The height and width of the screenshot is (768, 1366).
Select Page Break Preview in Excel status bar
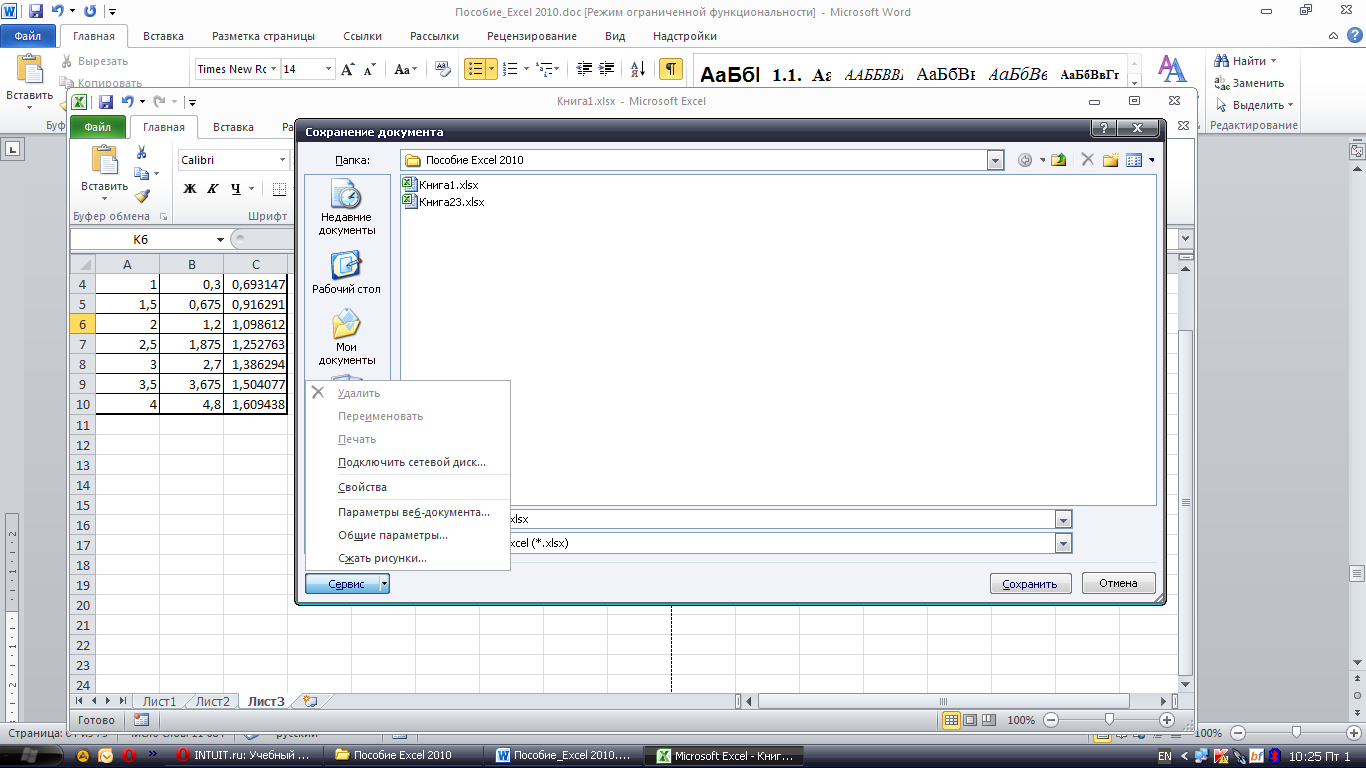pyautogui.click(x=988, y=720)
